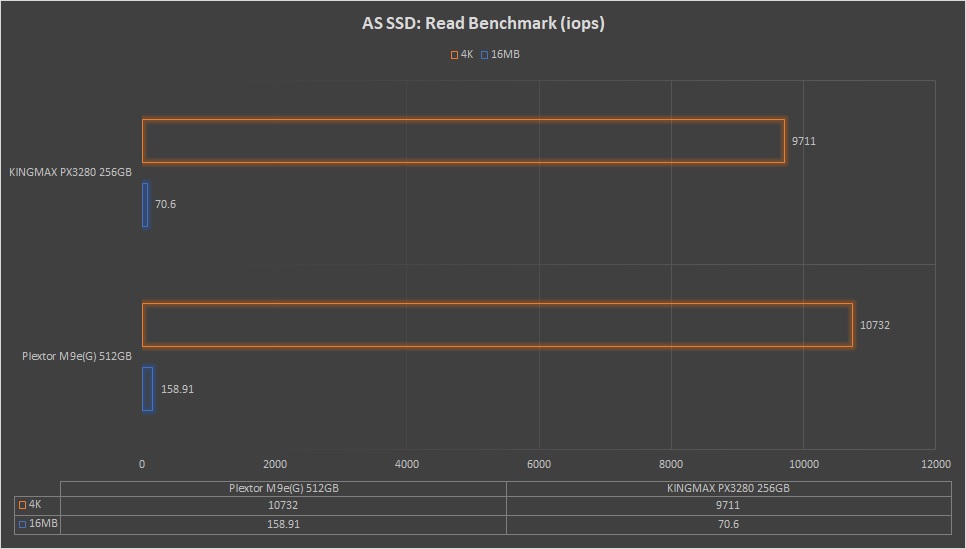Click the axis value '12000'

936,464
